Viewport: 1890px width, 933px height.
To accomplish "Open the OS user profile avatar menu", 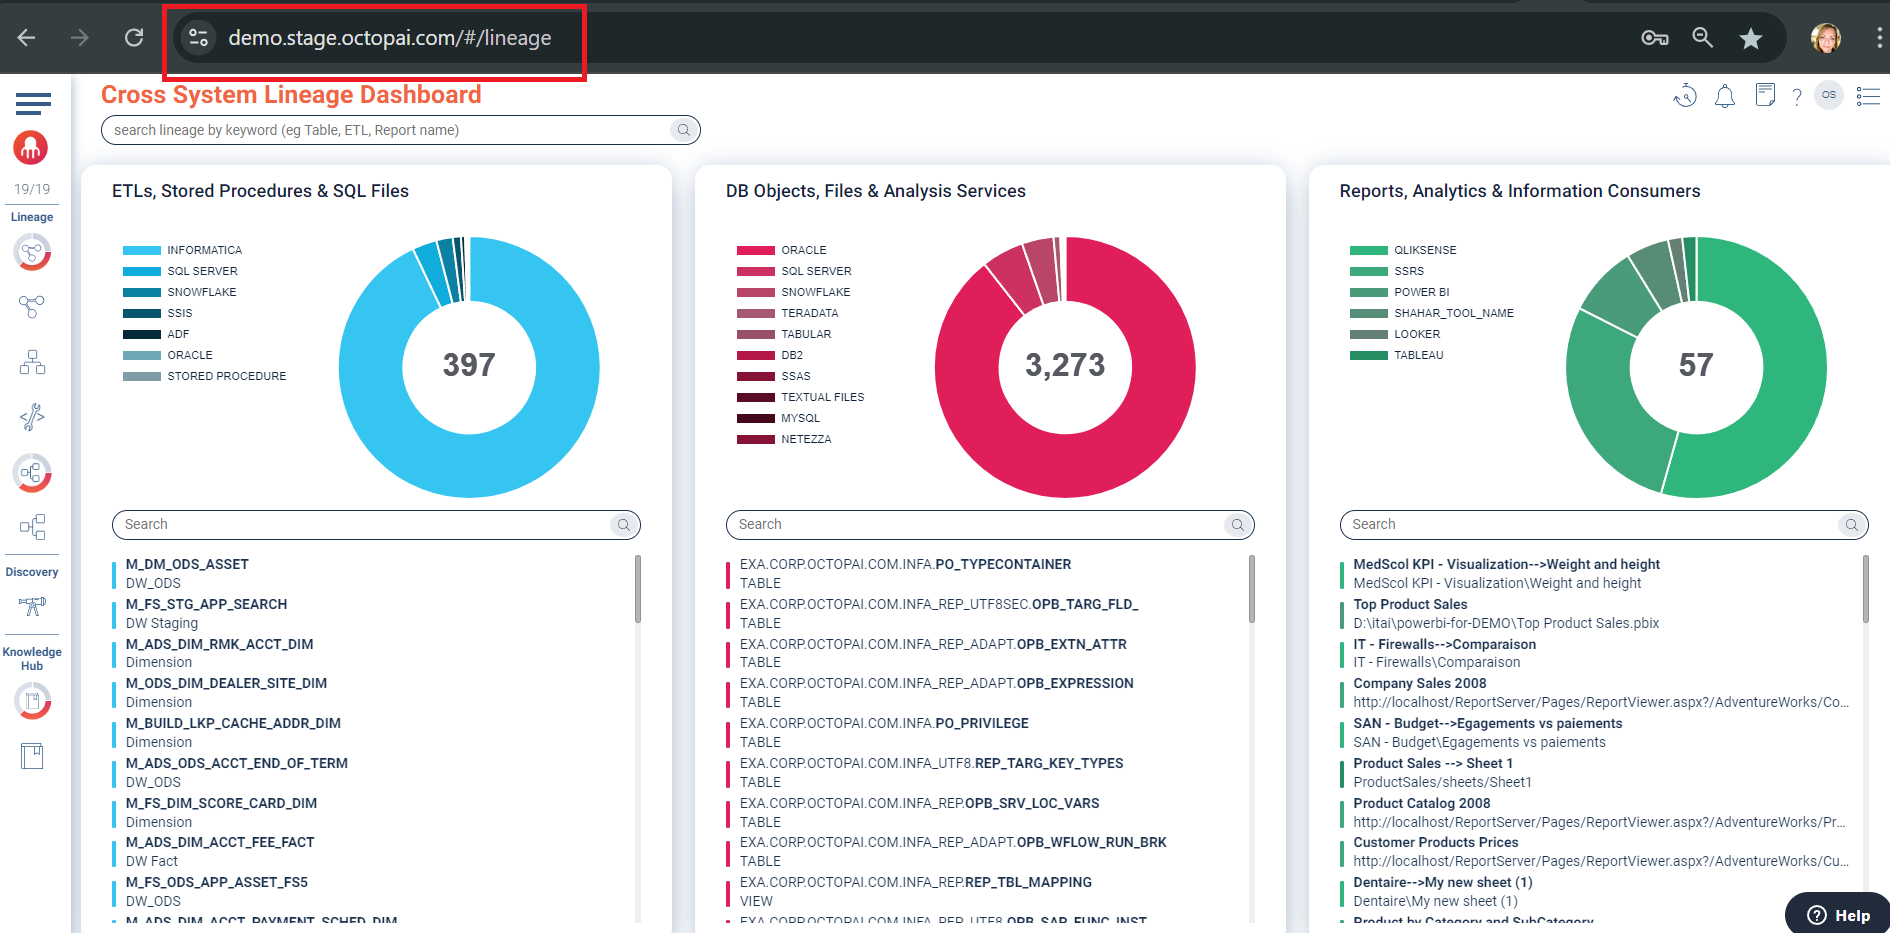I will (x=1828, y=95).
